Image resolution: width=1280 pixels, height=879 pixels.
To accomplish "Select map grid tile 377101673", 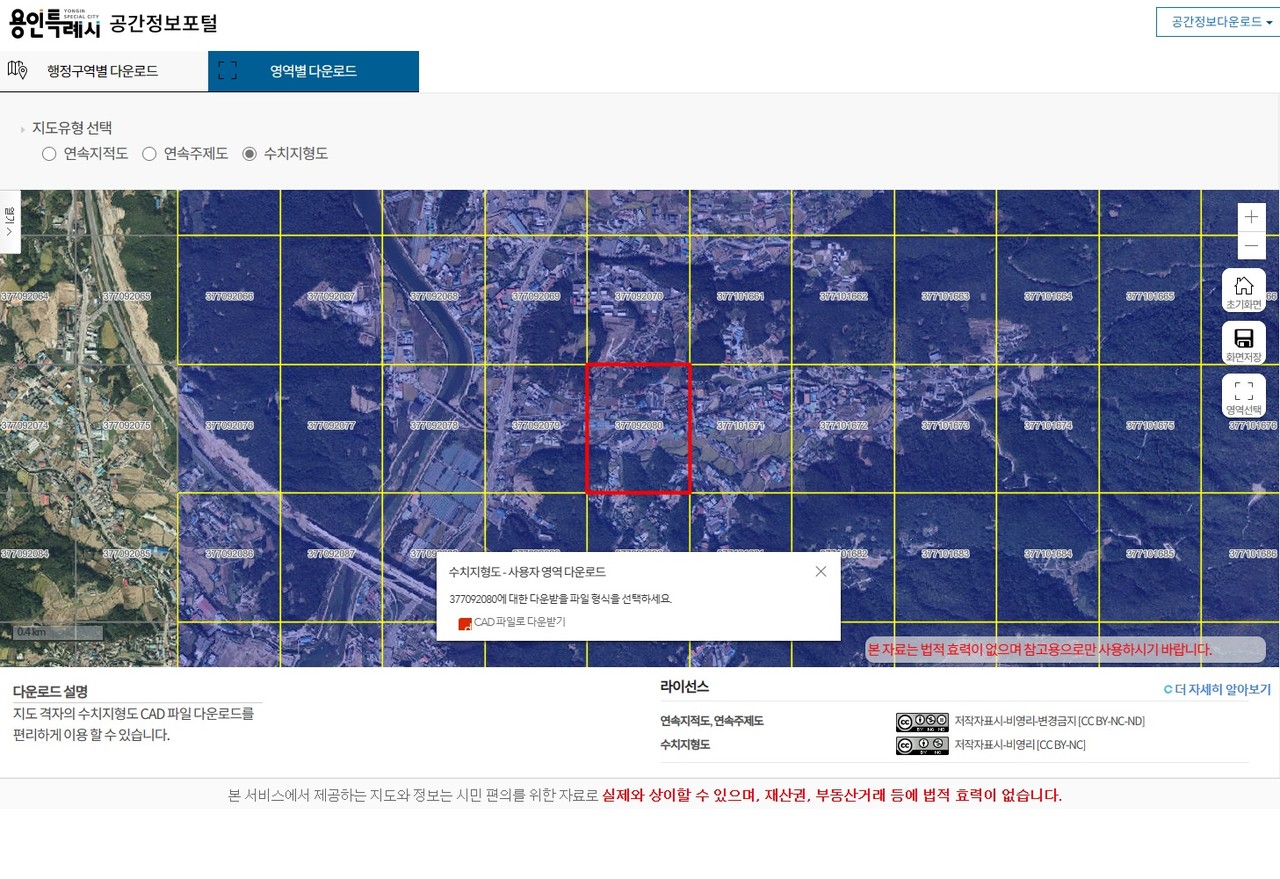I will pos(945,427).
